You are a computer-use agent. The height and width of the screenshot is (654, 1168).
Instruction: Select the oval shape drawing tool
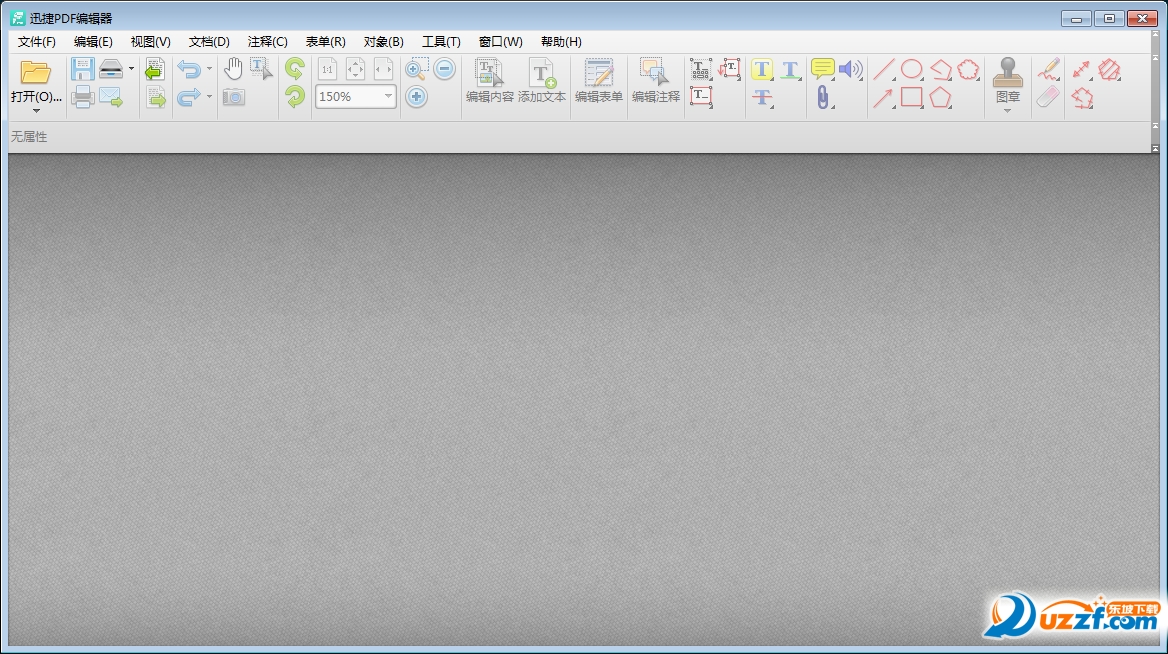tap(911, 69)
